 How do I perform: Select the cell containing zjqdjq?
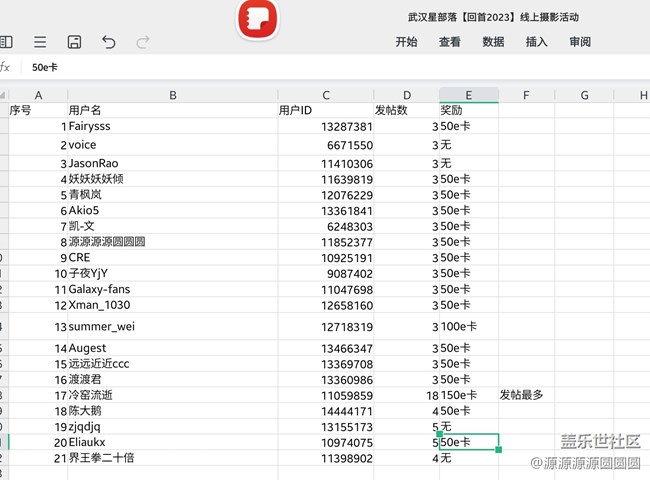click(x=173, y=427)
